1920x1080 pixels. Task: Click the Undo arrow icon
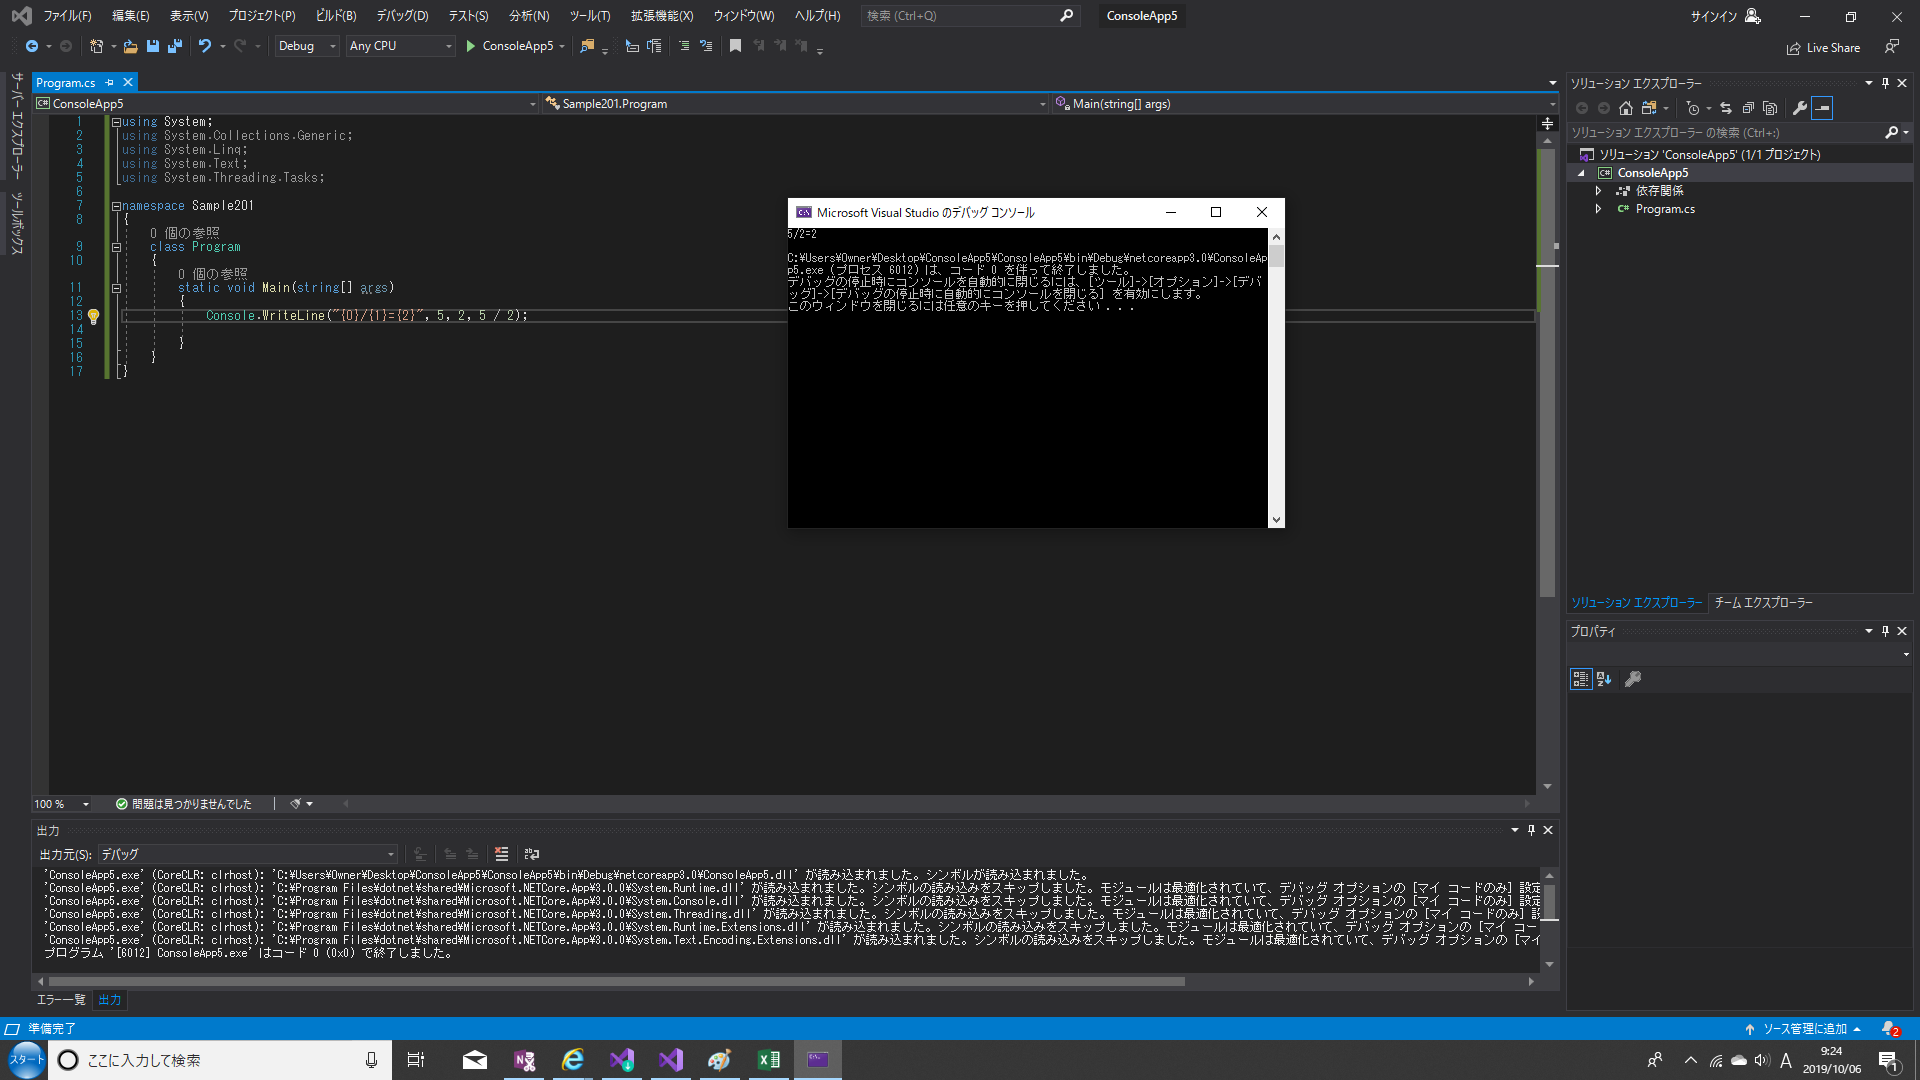[x=205, y=46]
